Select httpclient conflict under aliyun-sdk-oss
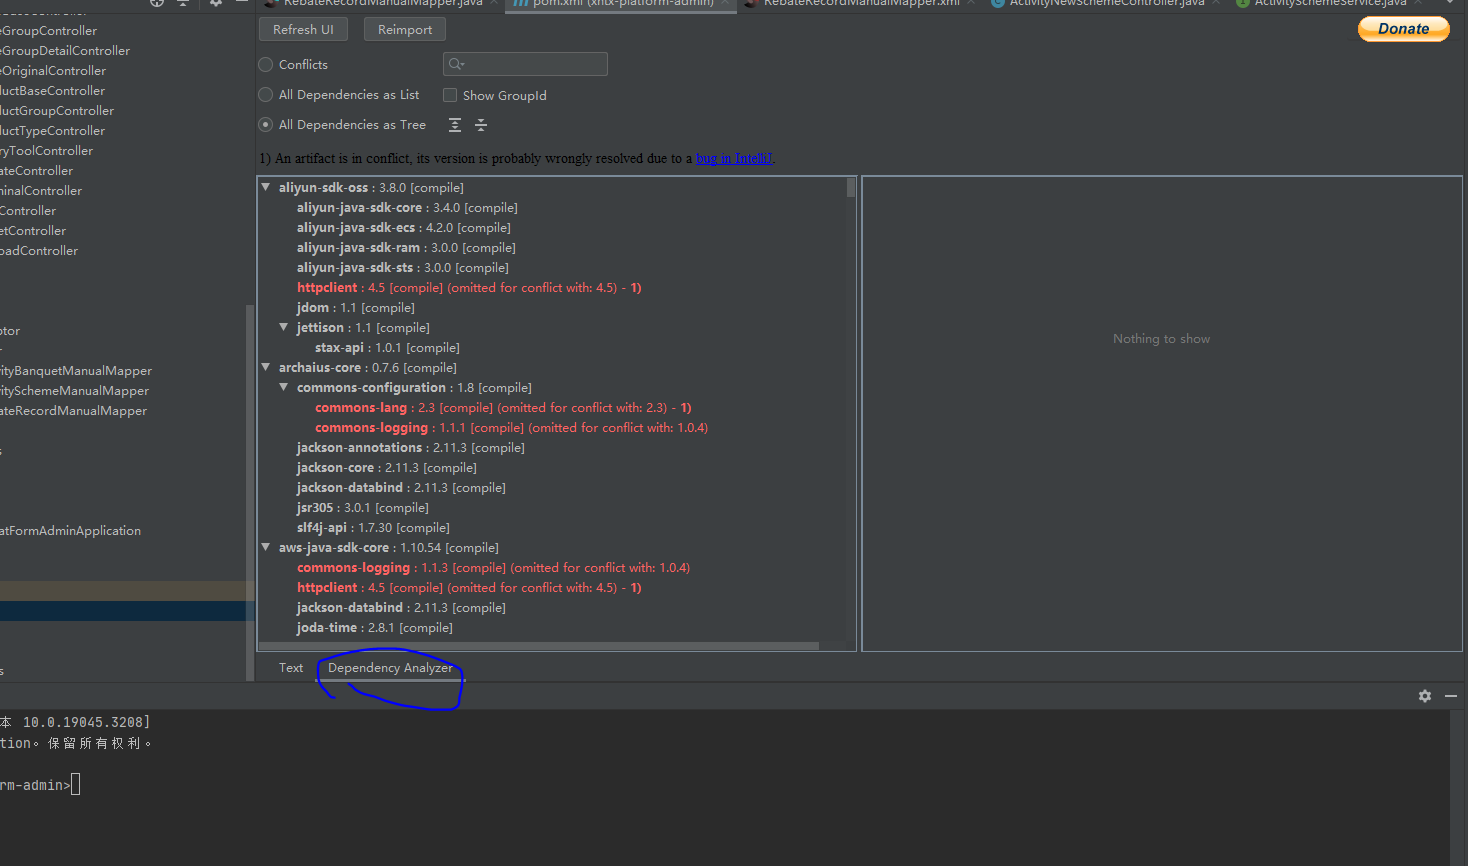1468x866 pixels. (469, 287)
